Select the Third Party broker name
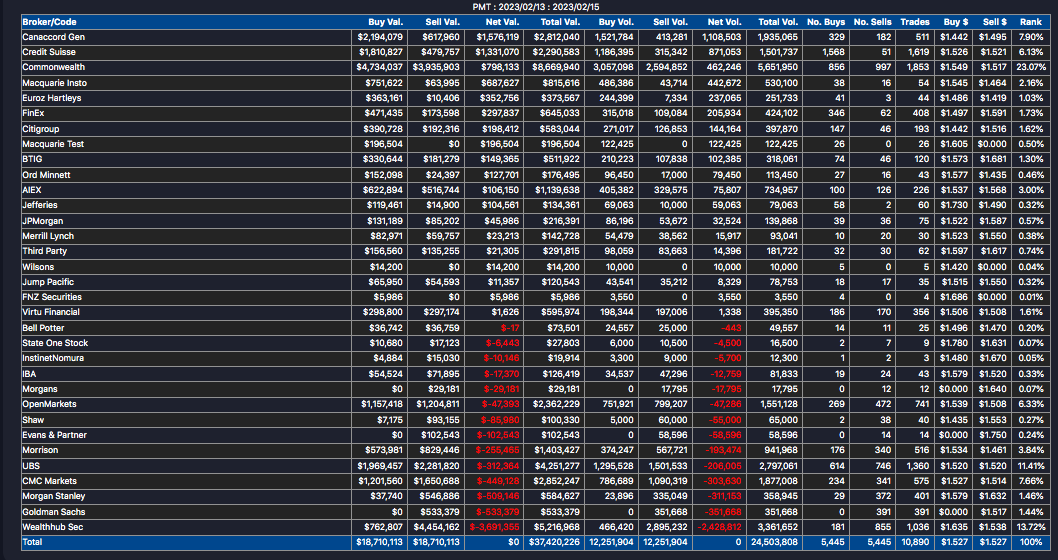 (45, 251)
